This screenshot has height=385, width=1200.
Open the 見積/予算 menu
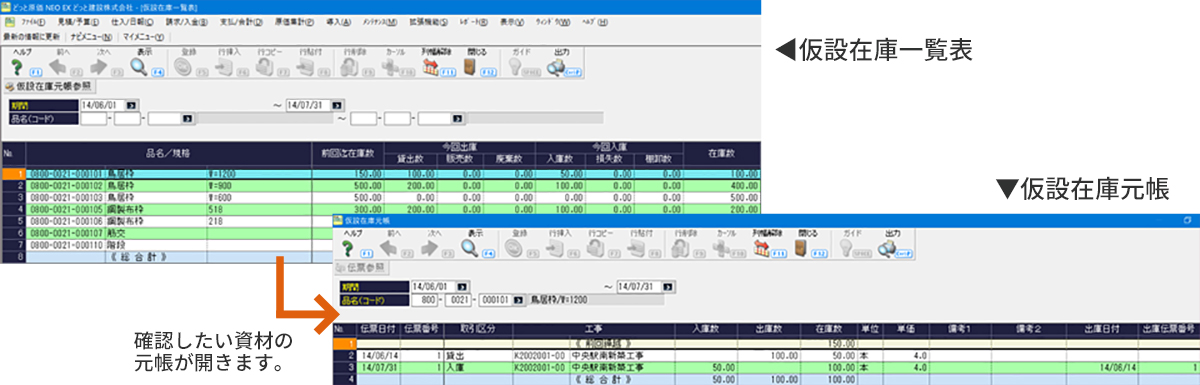[77, 21]
